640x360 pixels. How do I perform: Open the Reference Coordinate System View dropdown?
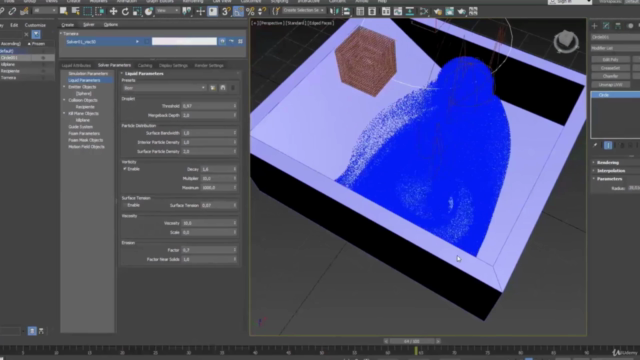[x=168, y=11]
